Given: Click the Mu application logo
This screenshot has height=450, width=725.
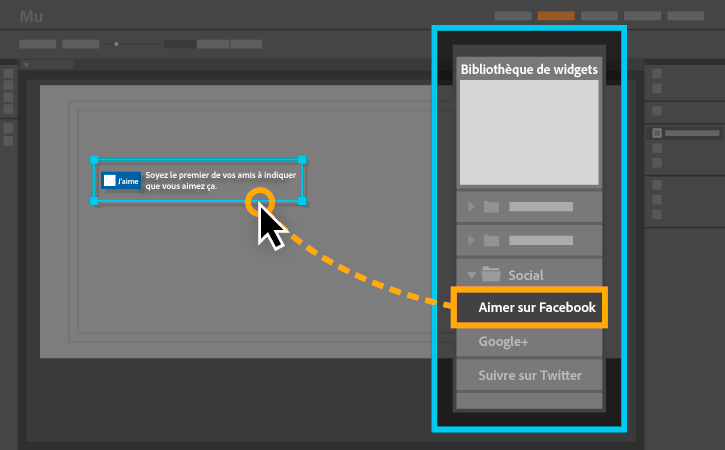Looking at the screenshot, I should point(31,16).
